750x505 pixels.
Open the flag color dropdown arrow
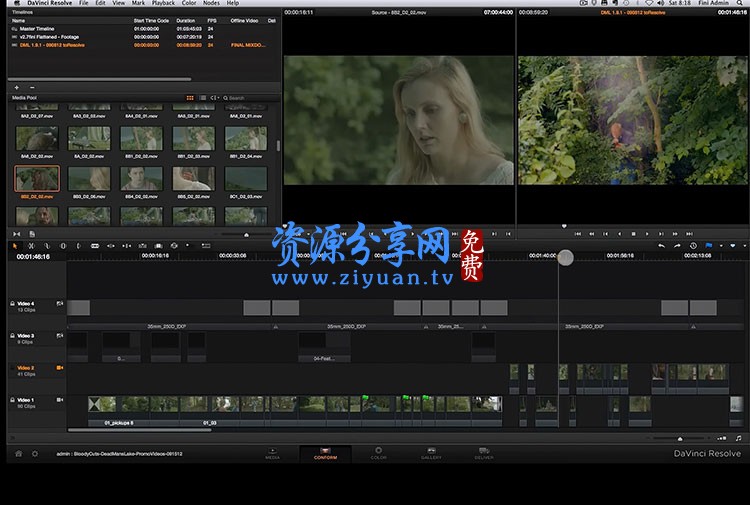coord(721,246)
